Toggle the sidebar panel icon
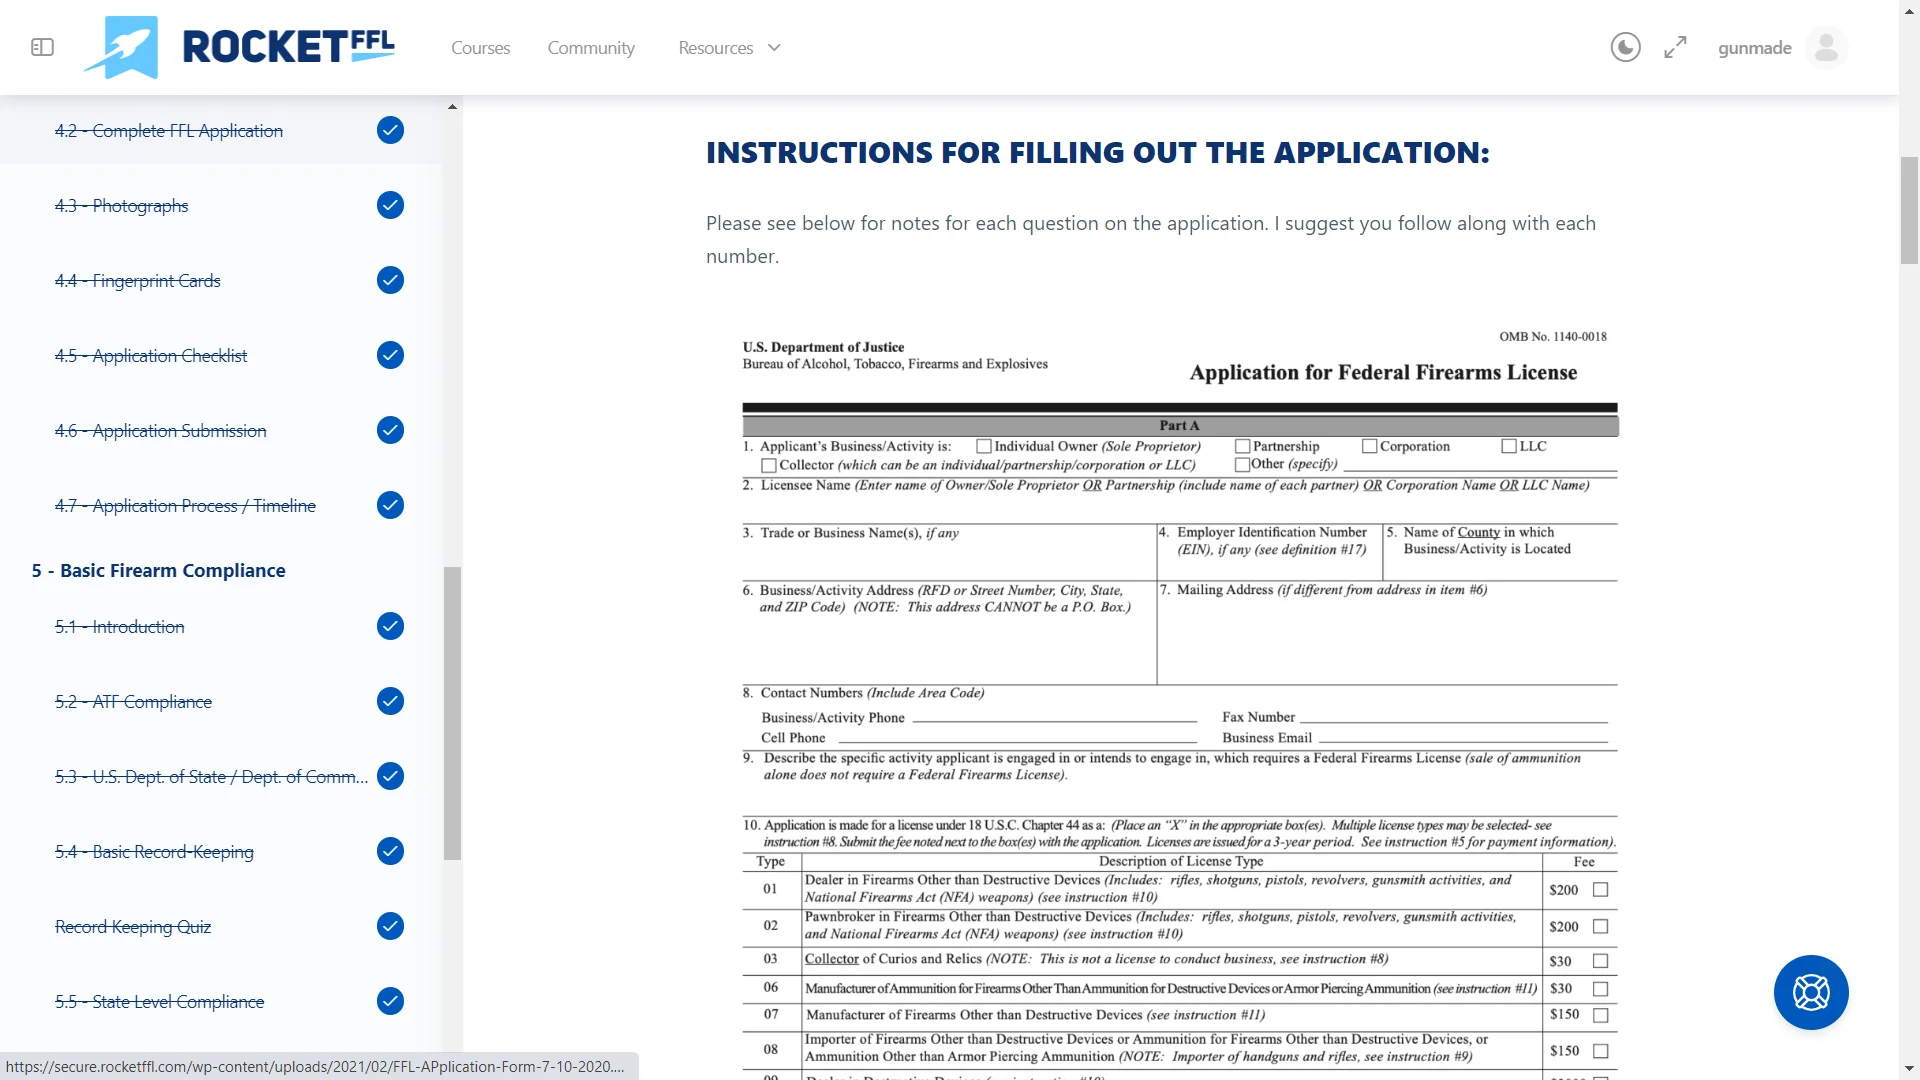The width and height of the screenshot is (1920, 1080). (42, 47)
